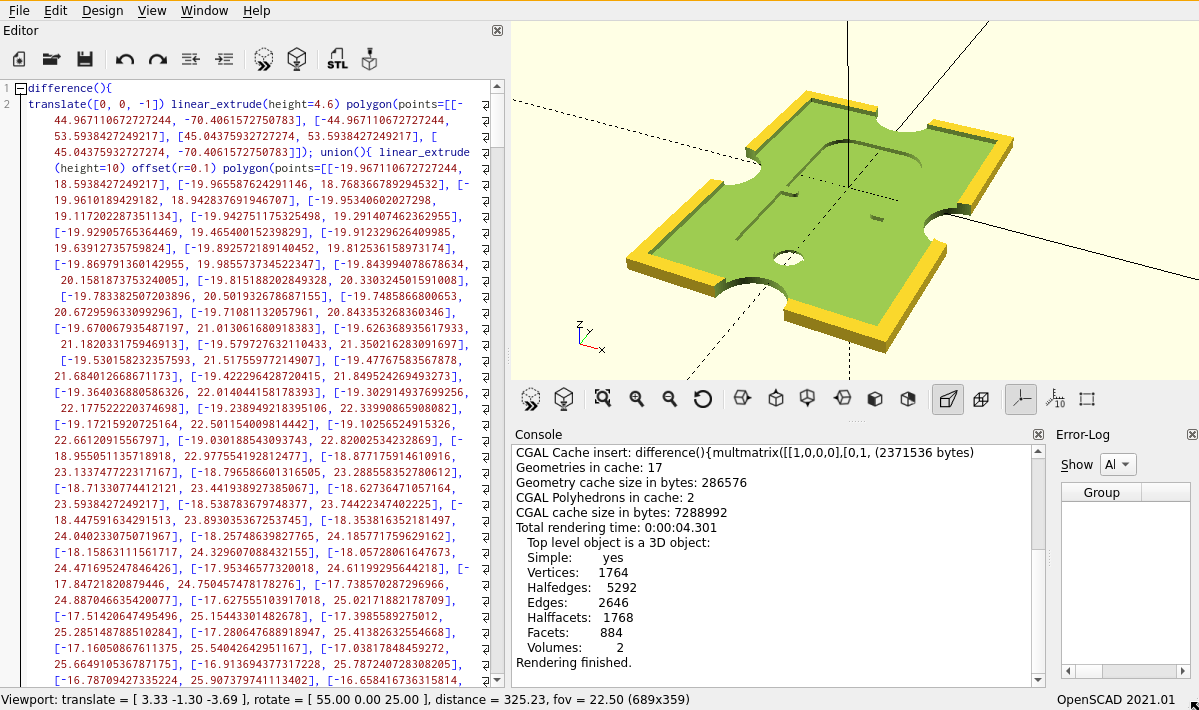The image size is (1199, 710).
Task: Open the Error-Log Show filter dropdown
Action: coord(1118,464)
